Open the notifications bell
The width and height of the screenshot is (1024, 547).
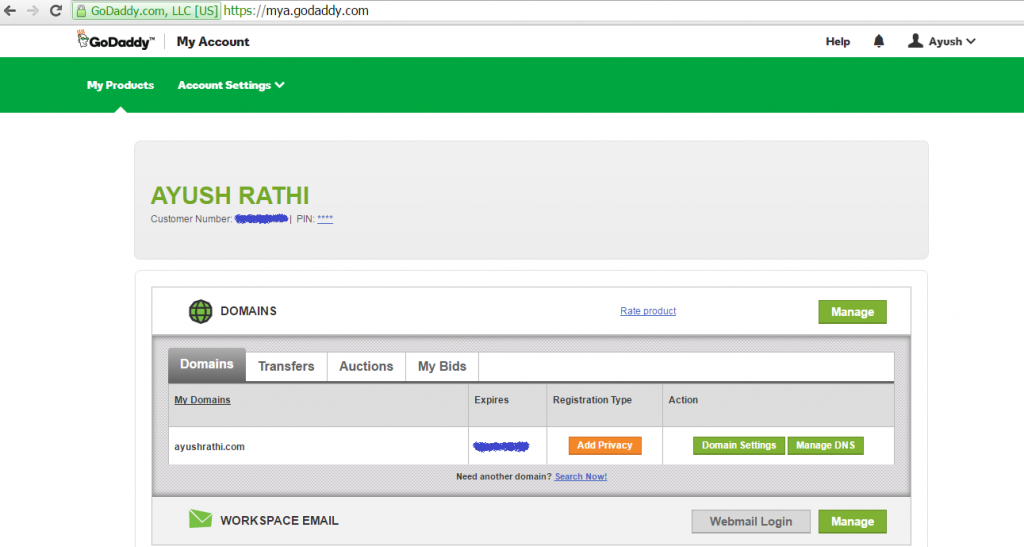879,41
